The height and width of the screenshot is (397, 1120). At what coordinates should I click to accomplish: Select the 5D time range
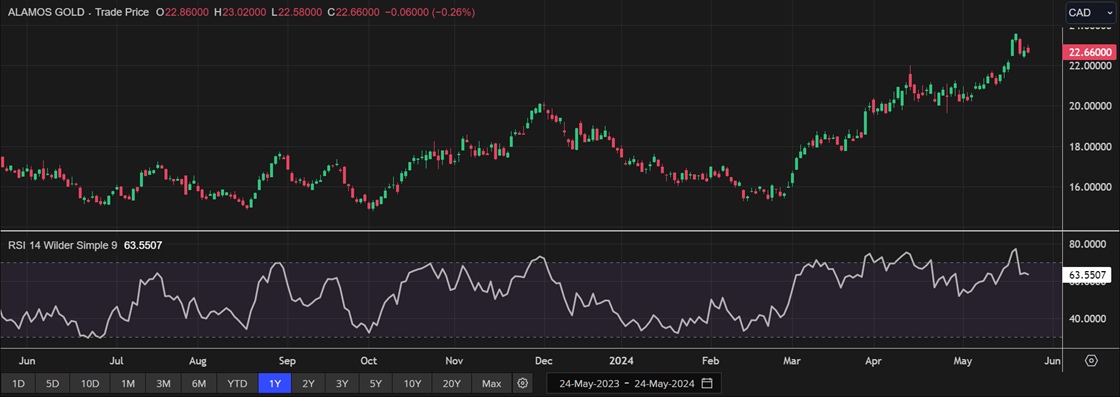click(53, 383)
